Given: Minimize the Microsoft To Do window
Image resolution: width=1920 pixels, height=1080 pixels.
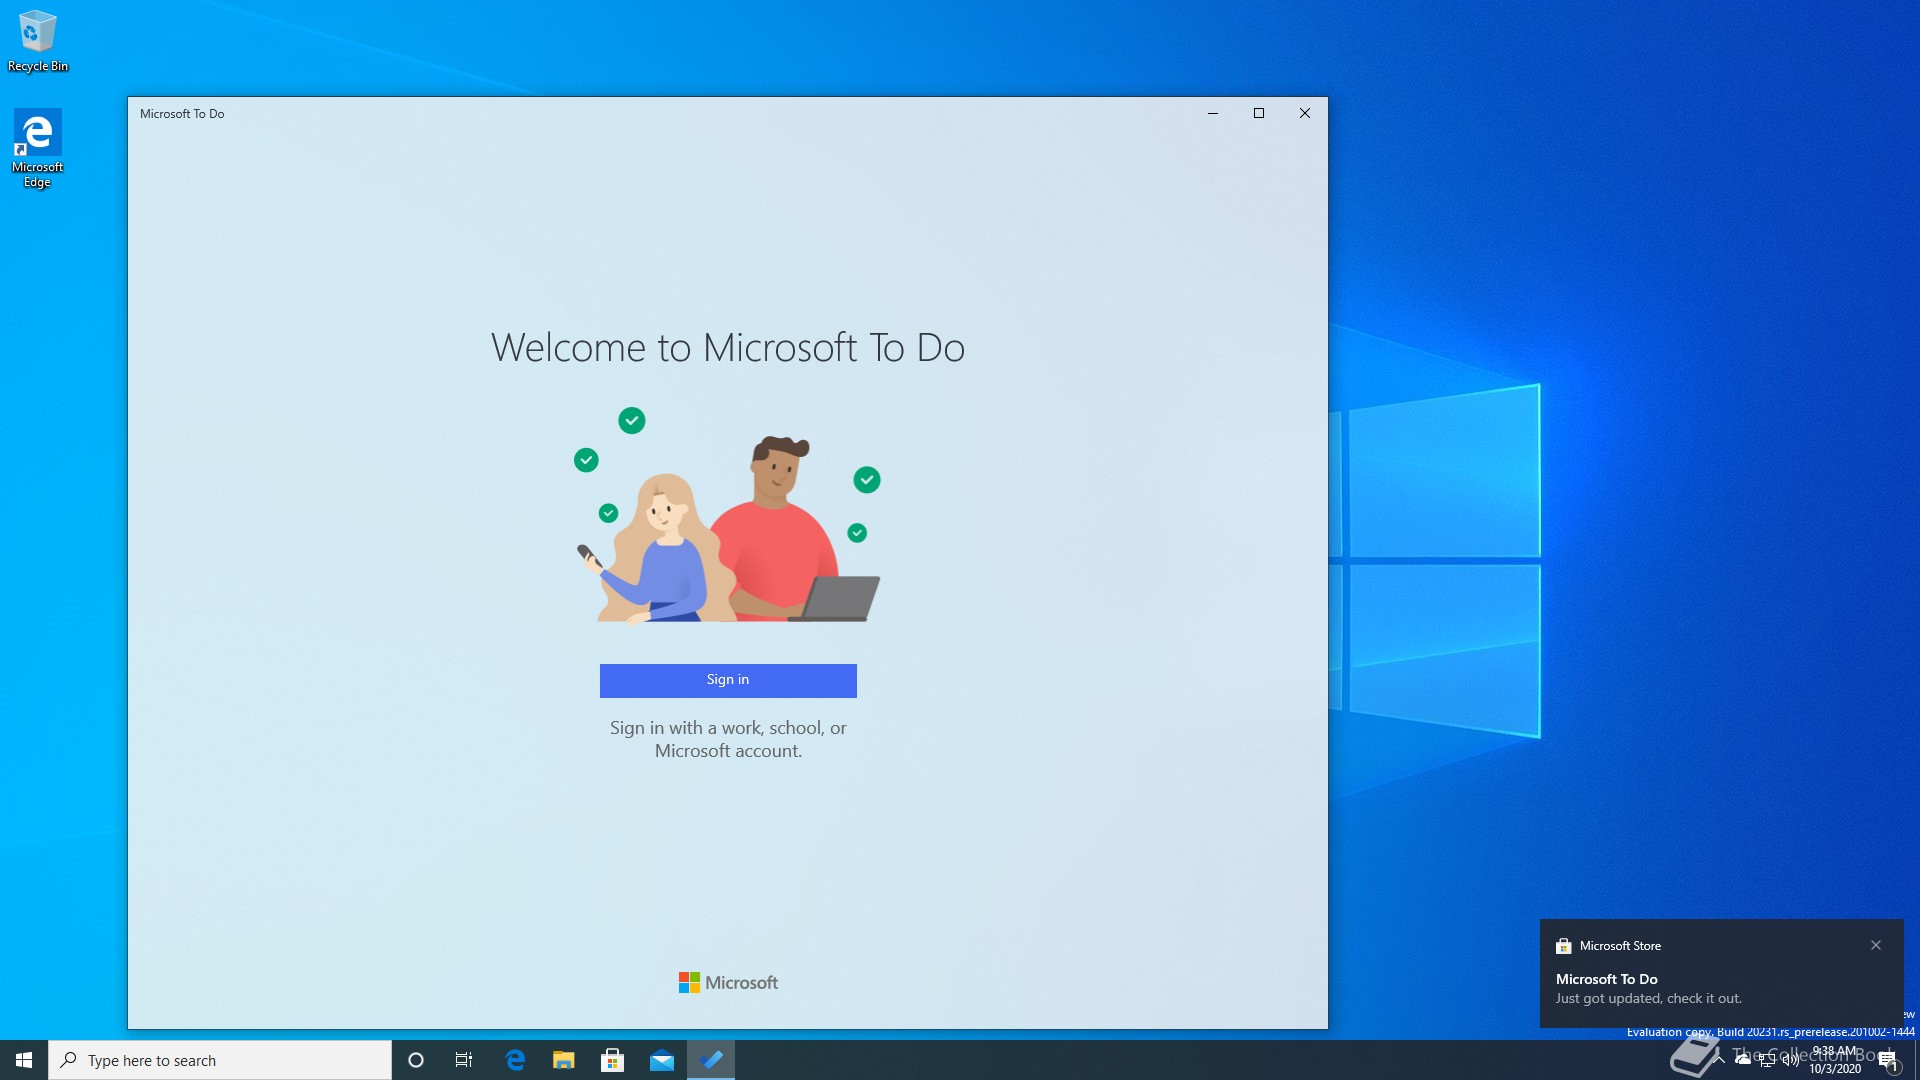Looking at the screenshot, I should (x=1213, y=113).
